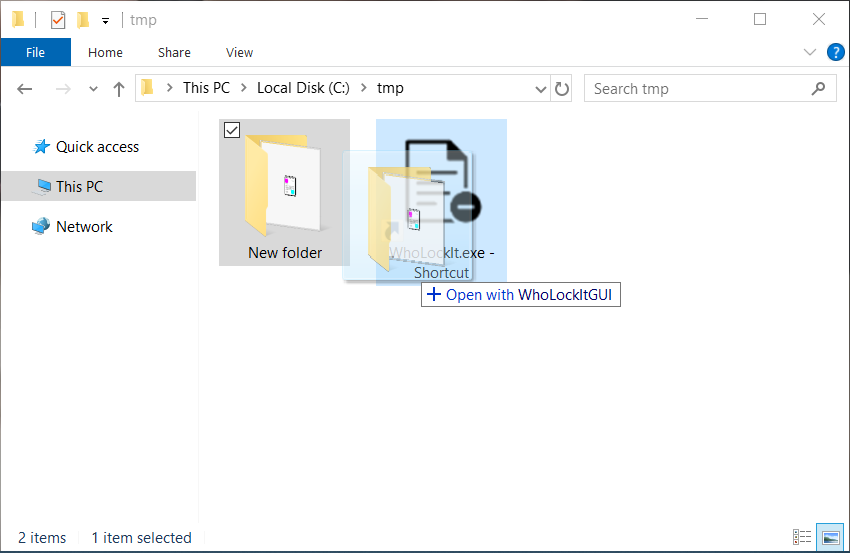The image size is (850, 553).
Task: Select Network in navigation pane
Action: point(73,227)
